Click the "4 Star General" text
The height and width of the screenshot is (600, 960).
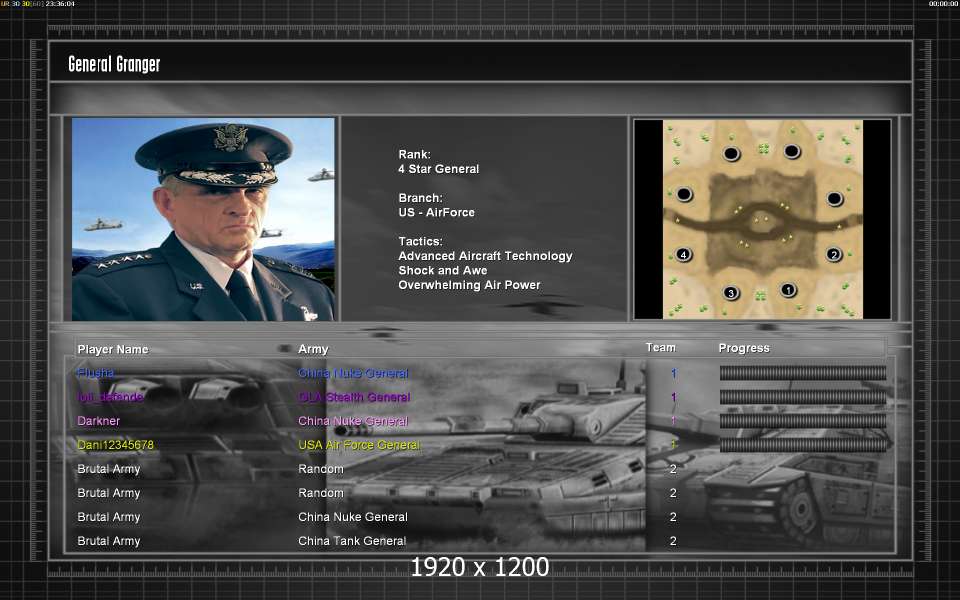point(438,169)
